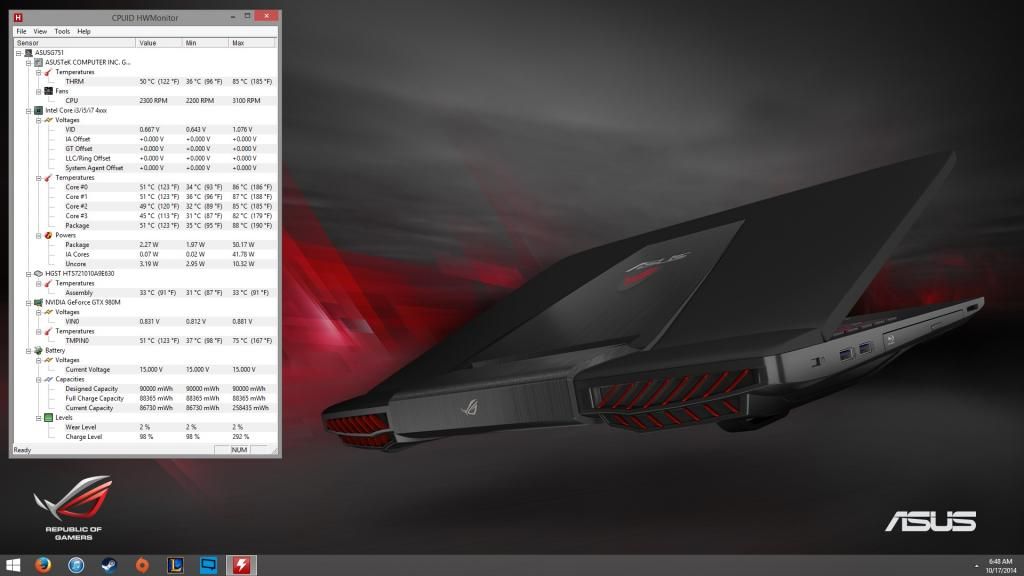
Task: Select the Uncore power row
Action: click(x=144, y=264)
